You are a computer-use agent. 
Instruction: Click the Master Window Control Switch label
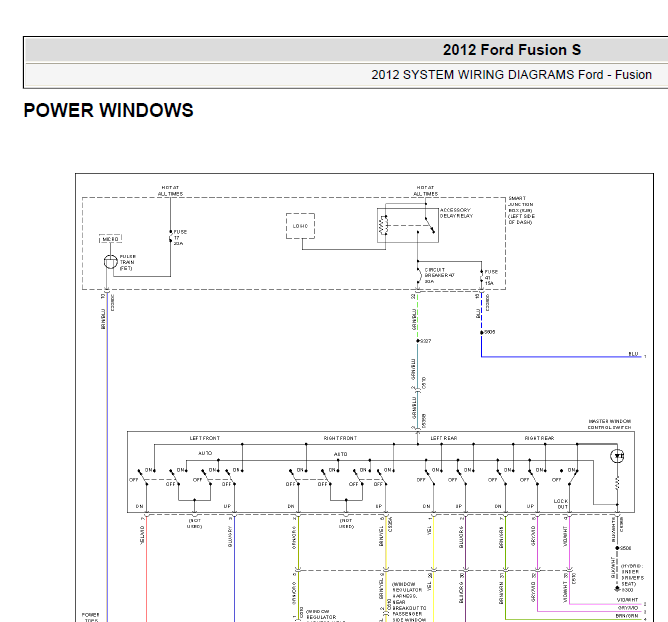click(610, 424)
